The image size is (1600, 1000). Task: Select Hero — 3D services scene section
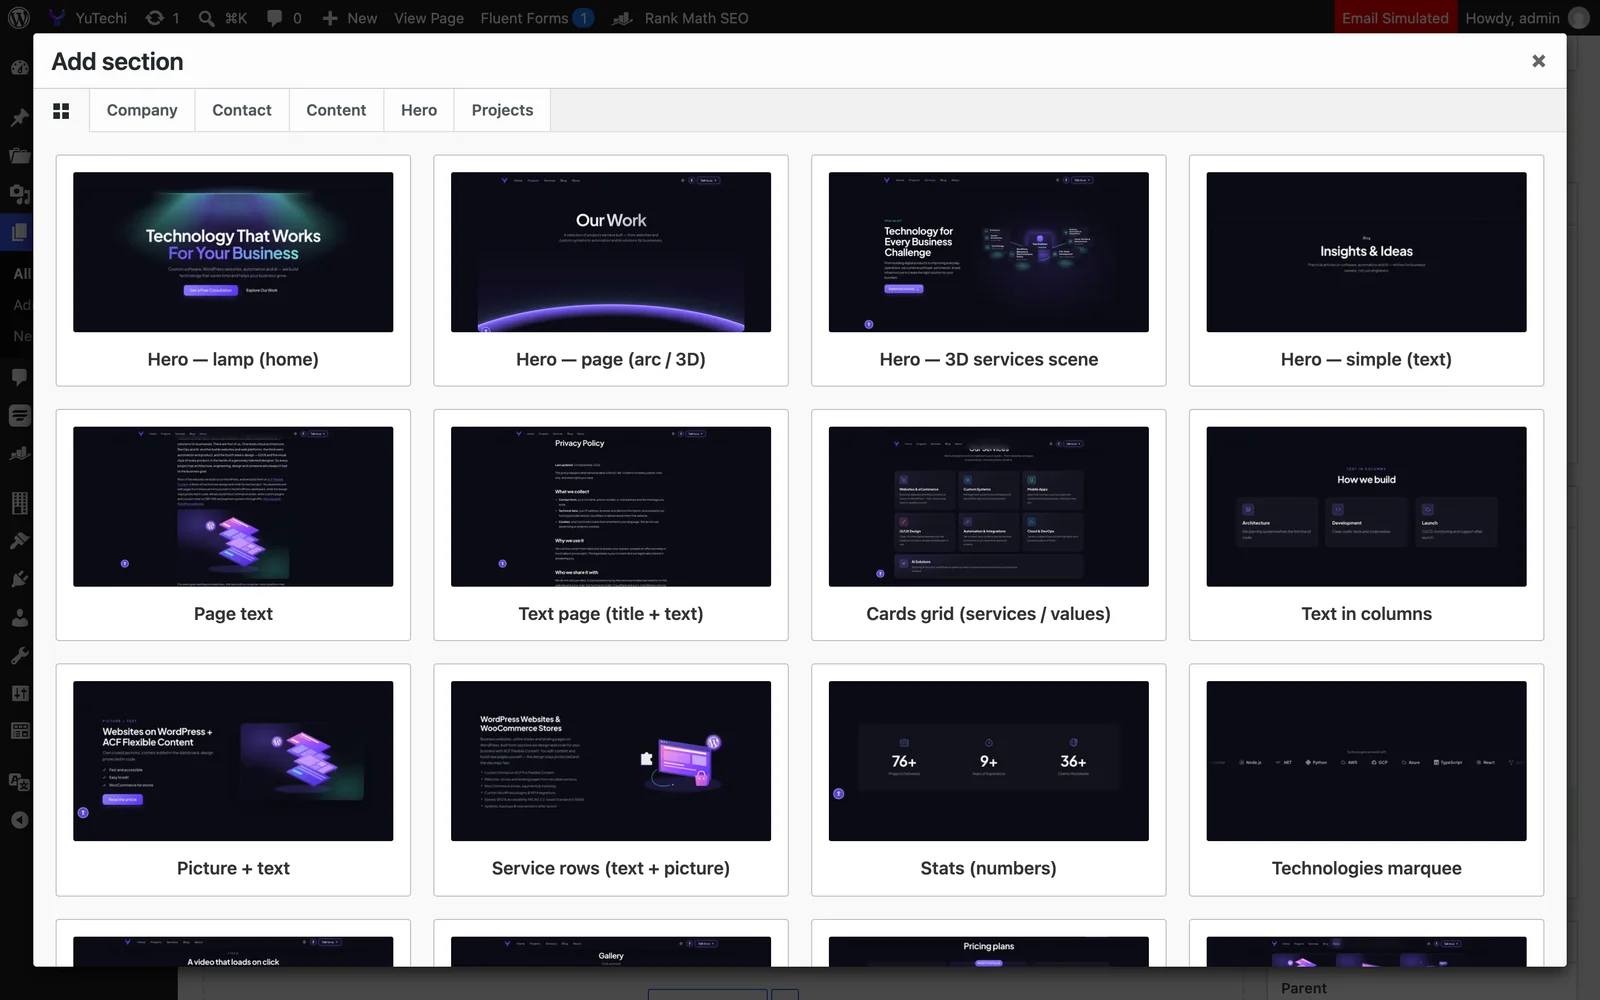point(989,270)
